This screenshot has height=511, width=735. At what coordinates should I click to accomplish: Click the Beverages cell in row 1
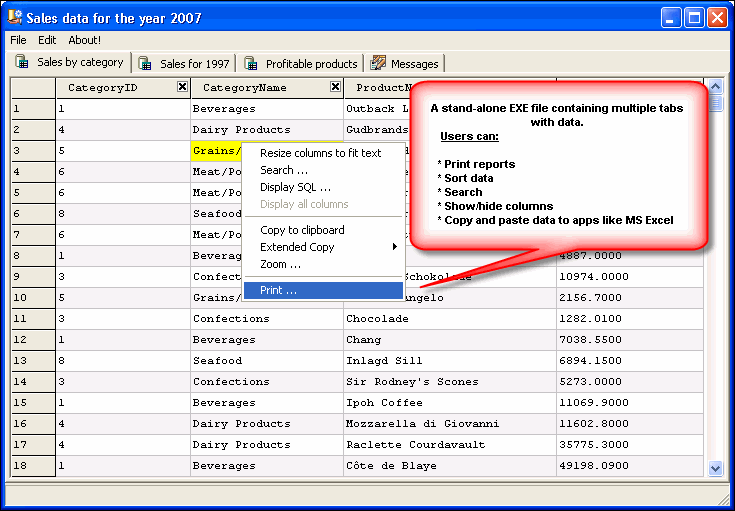(267, 109)
